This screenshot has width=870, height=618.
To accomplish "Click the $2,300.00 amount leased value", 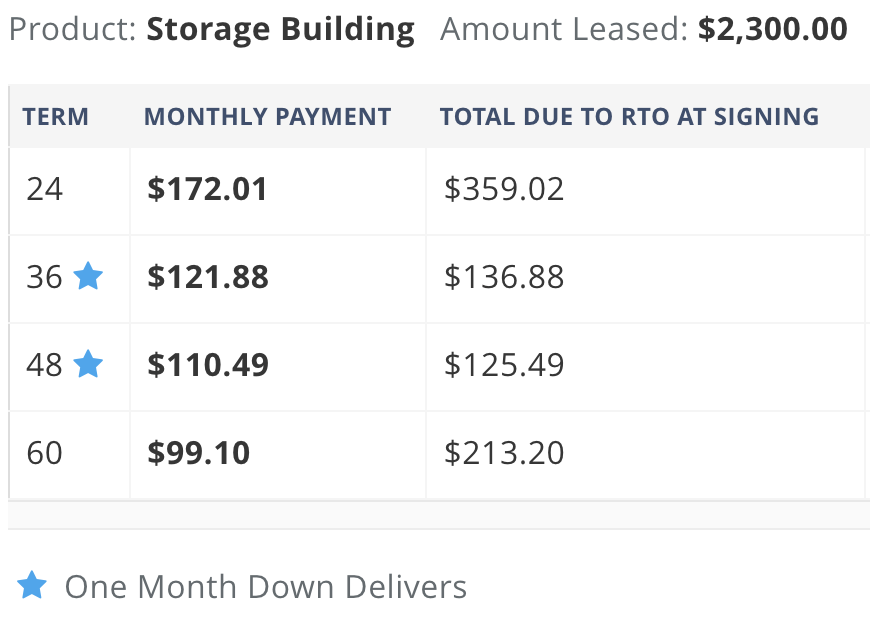I will tap(772, 29).
